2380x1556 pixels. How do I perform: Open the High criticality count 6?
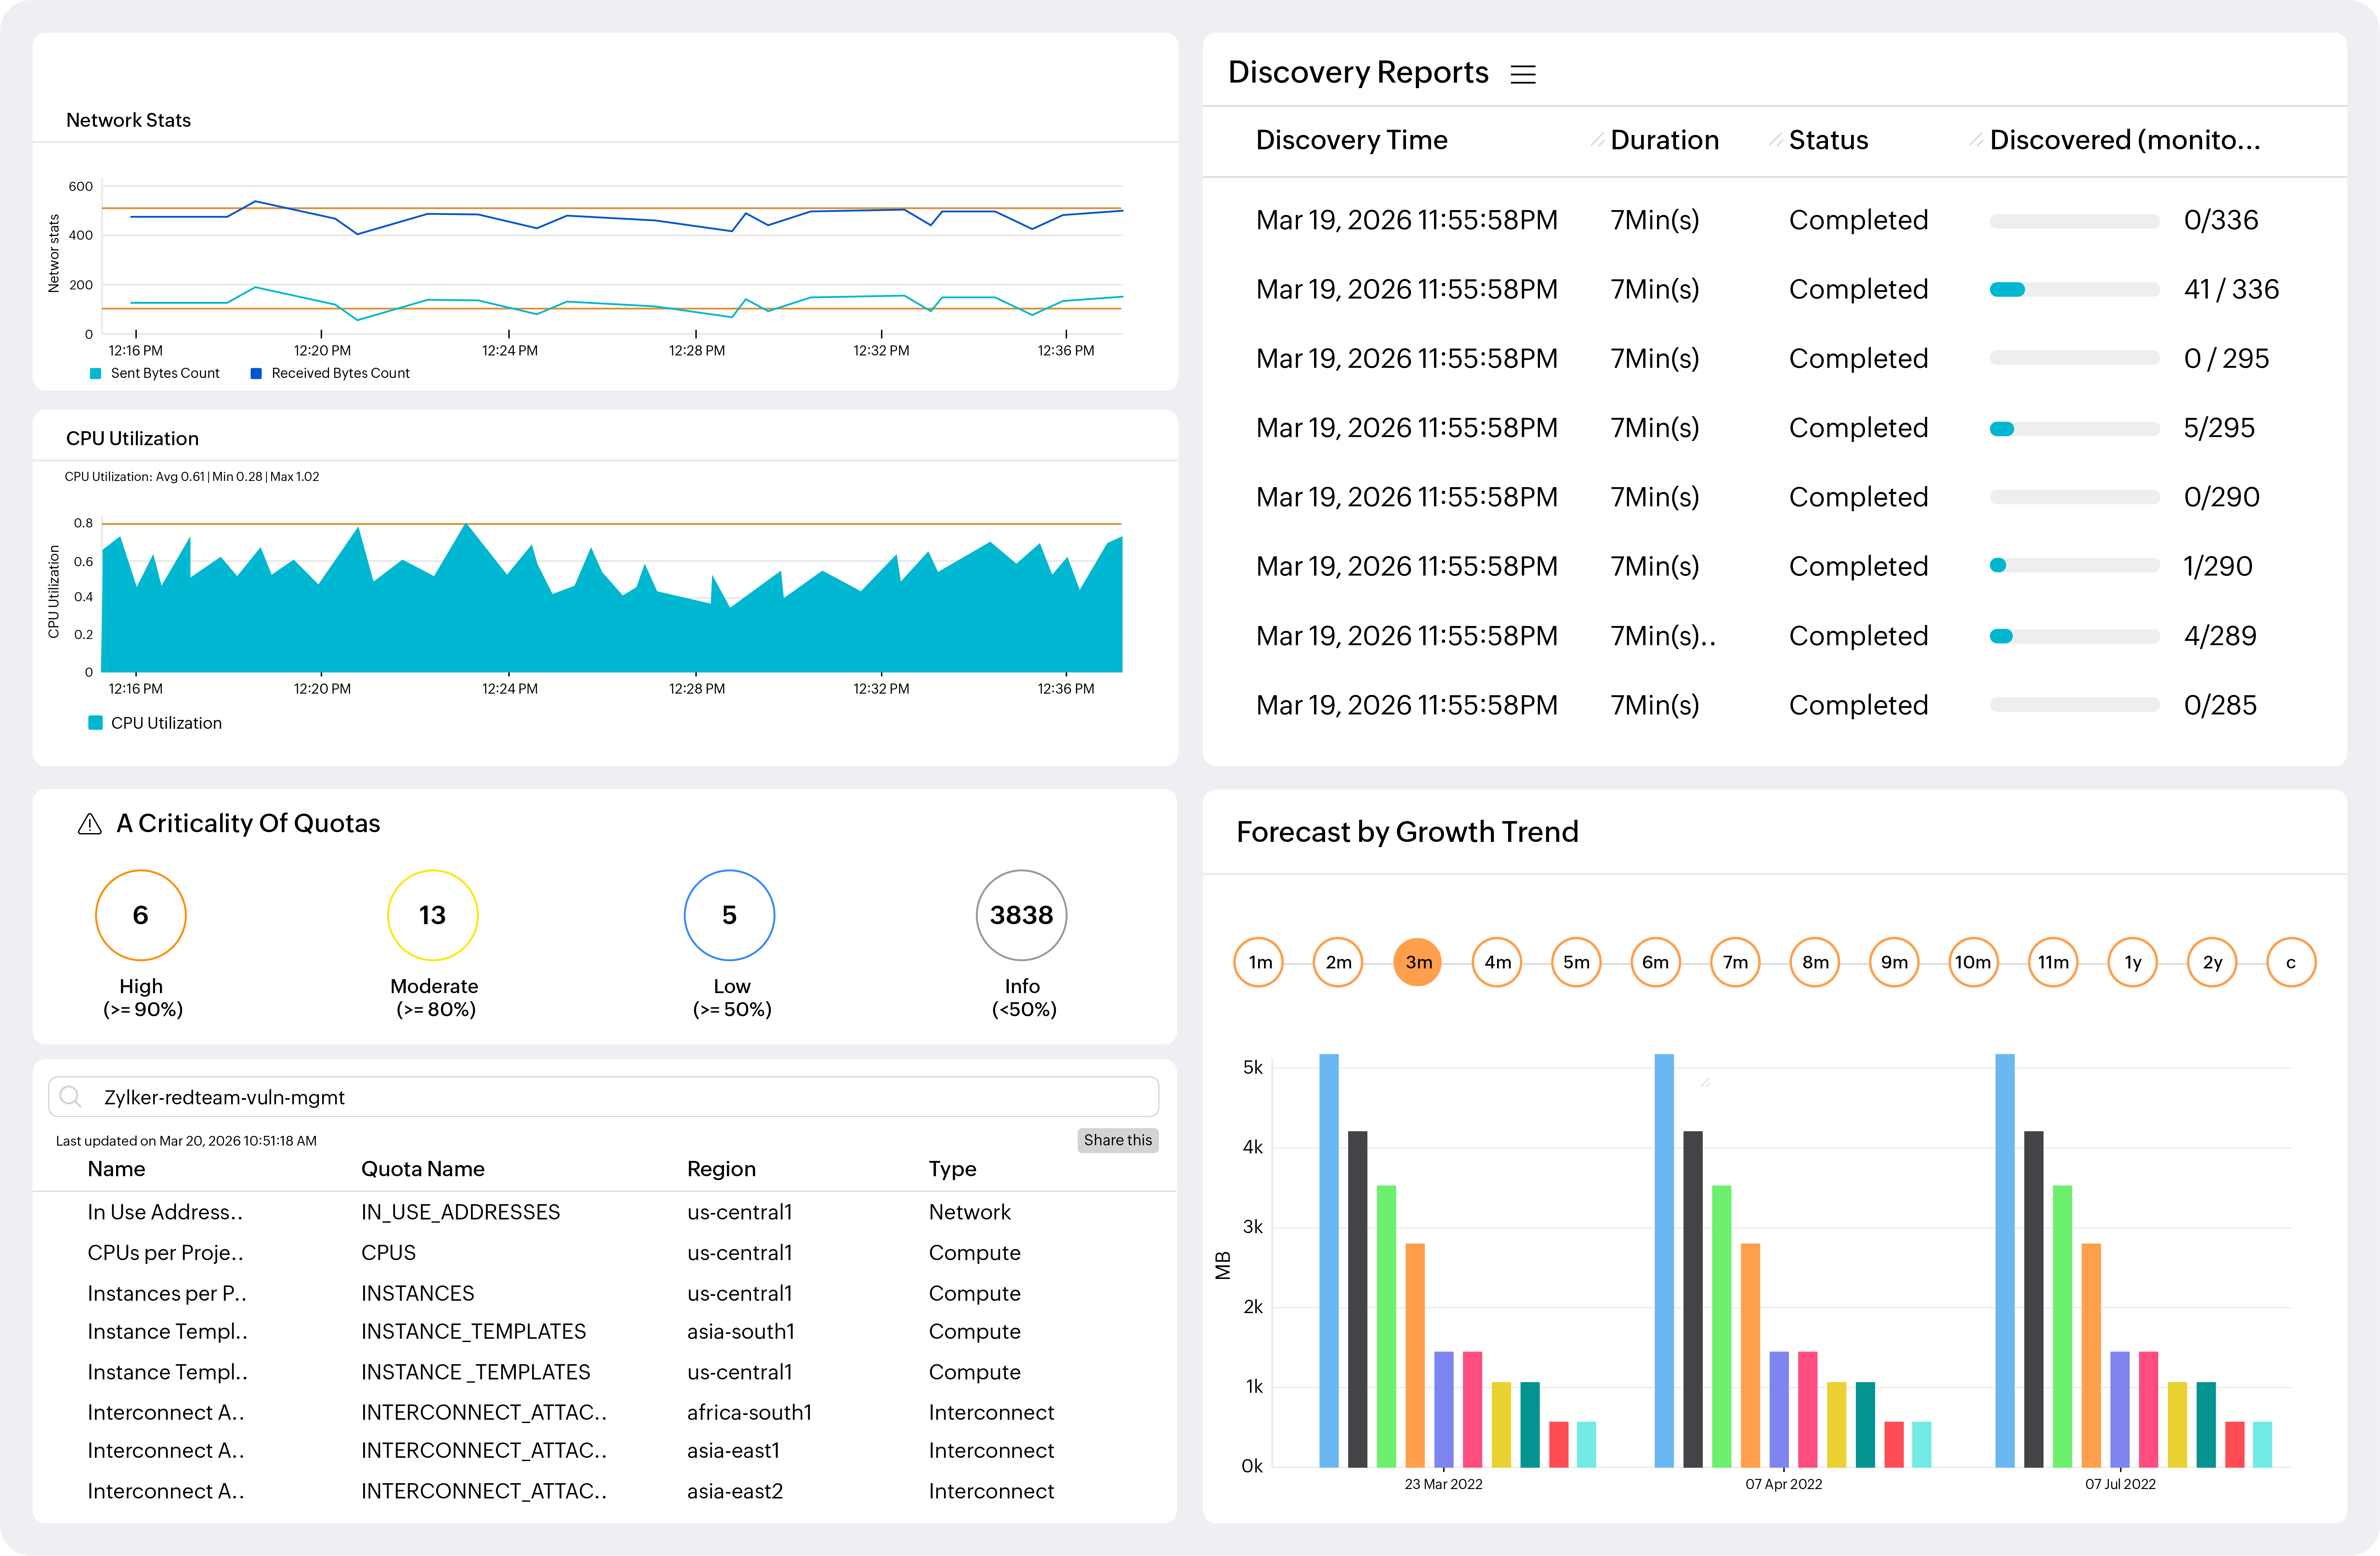(141, 915)
